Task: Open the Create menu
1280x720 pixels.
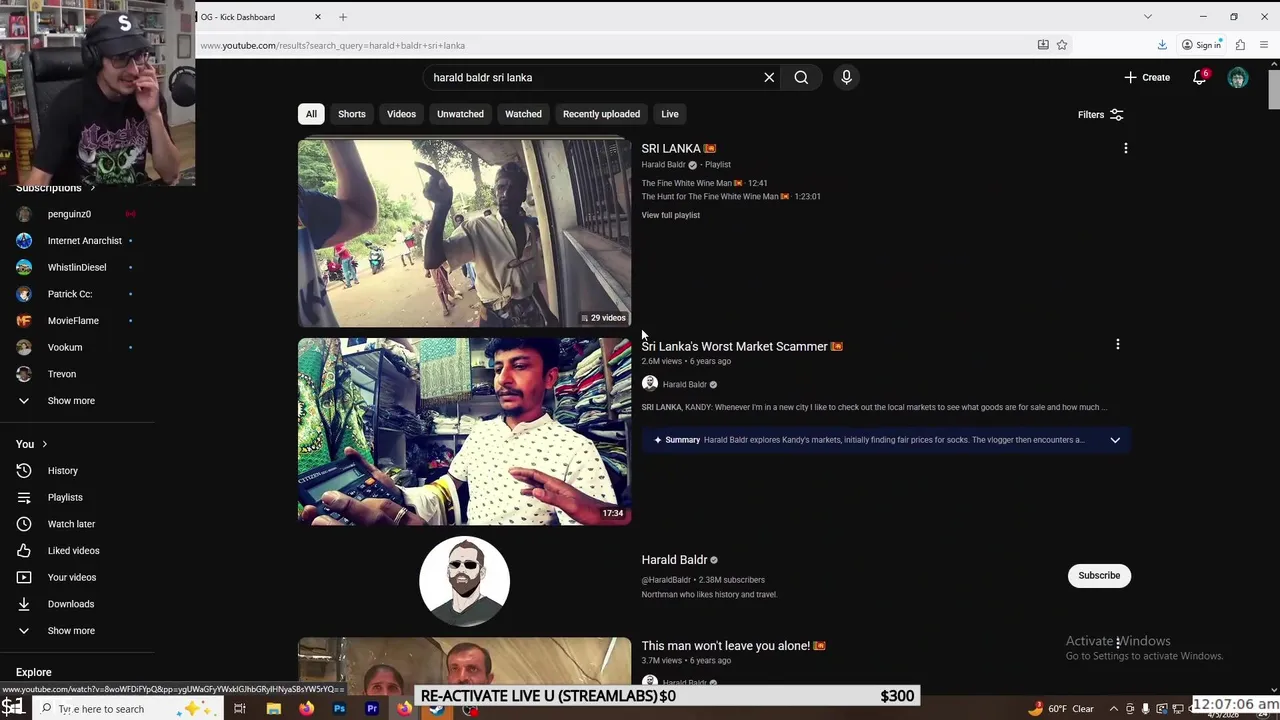Action: tap(1147, 77)
